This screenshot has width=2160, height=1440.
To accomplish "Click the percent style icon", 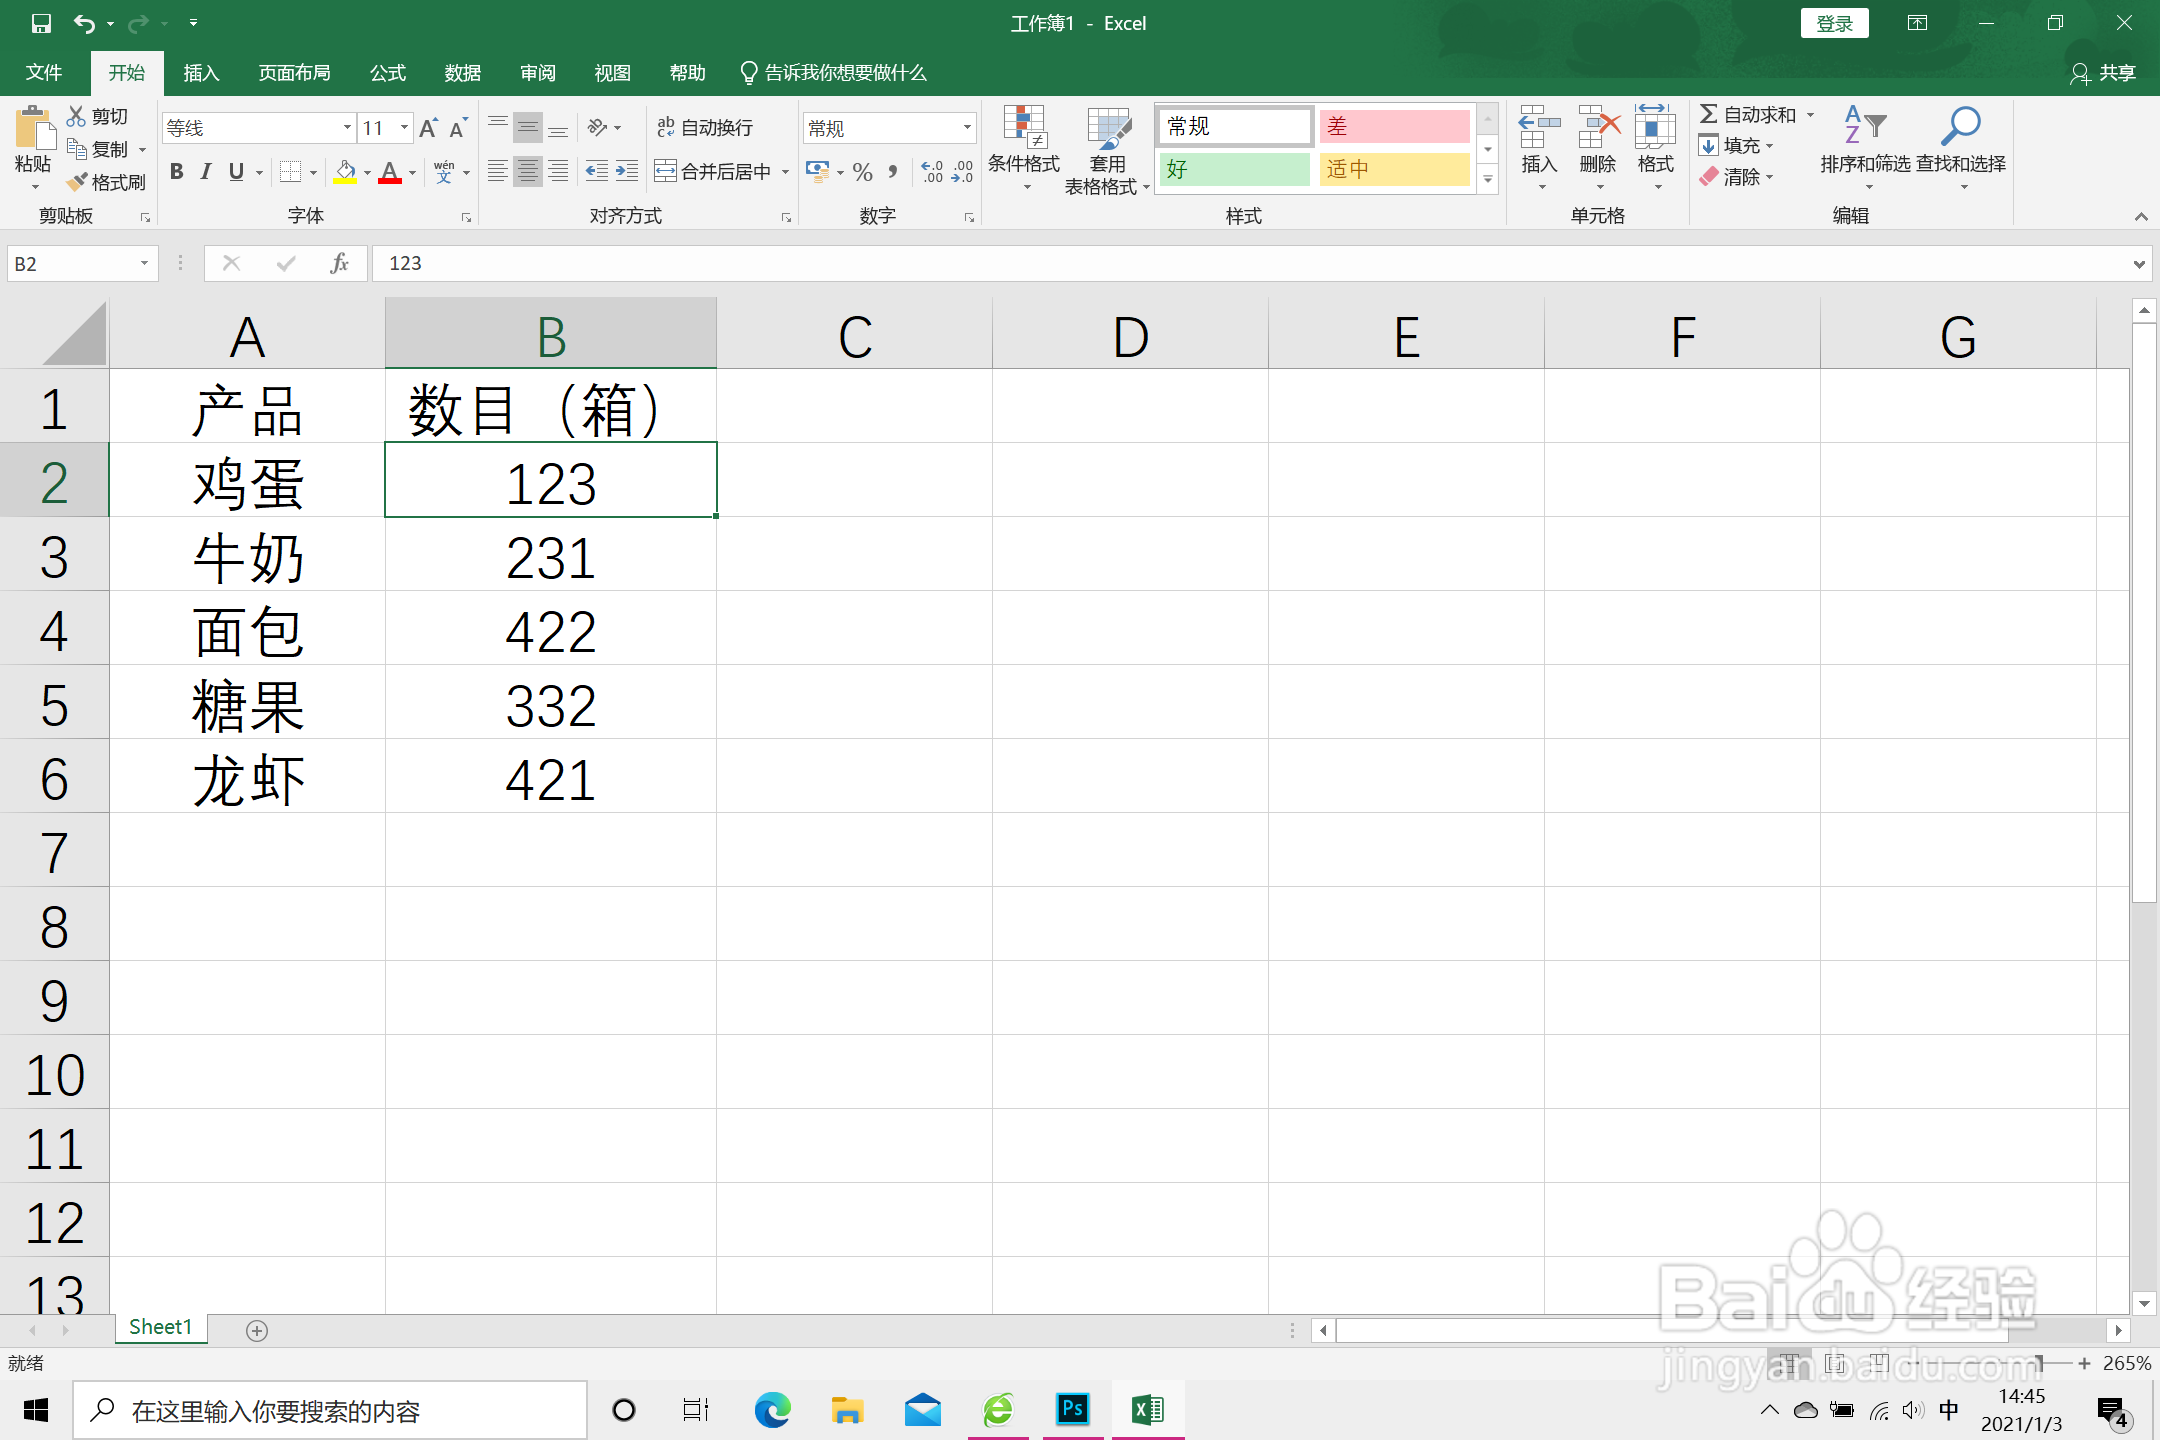I will pos(862,172).
